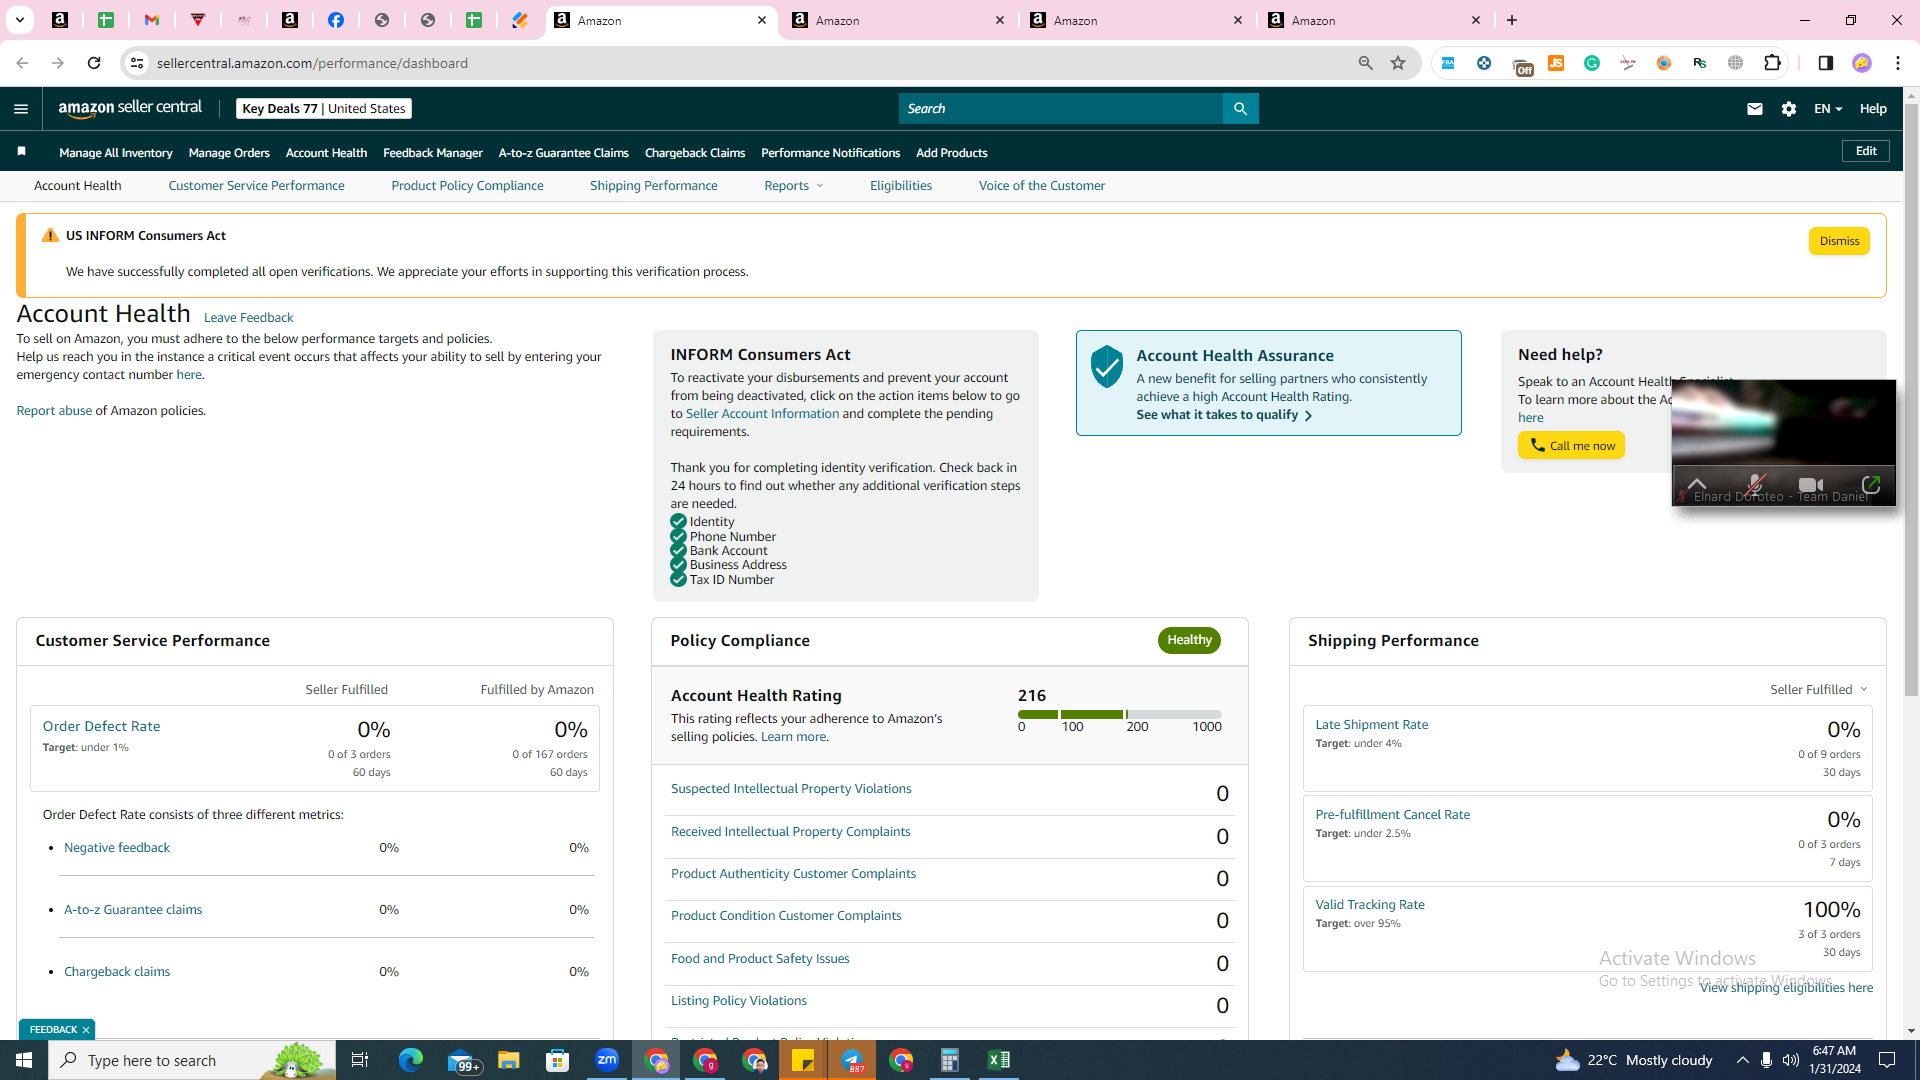This screenshot has width=1920, height=1080.
Task: Open the messages envelope icon
Action: coord(1755,109)
